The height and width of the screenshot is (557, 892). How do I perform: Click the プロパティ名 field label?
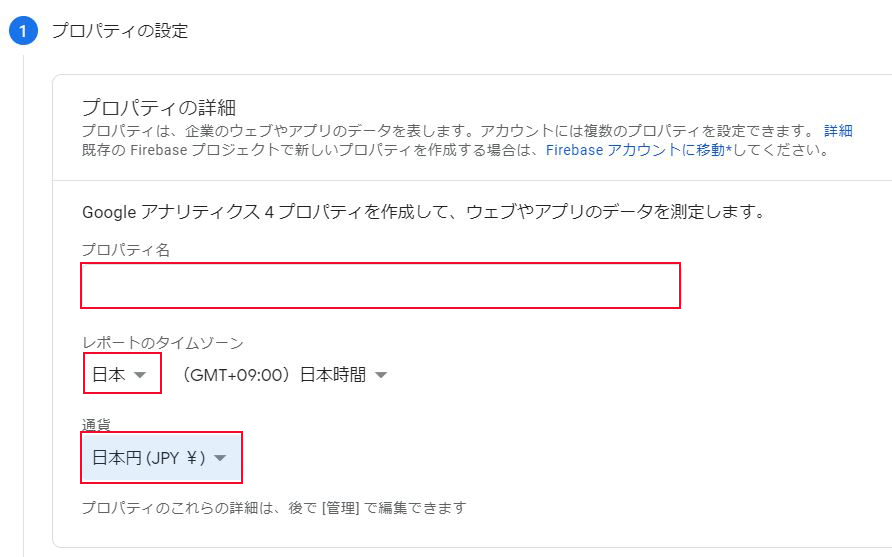point(125,250)
